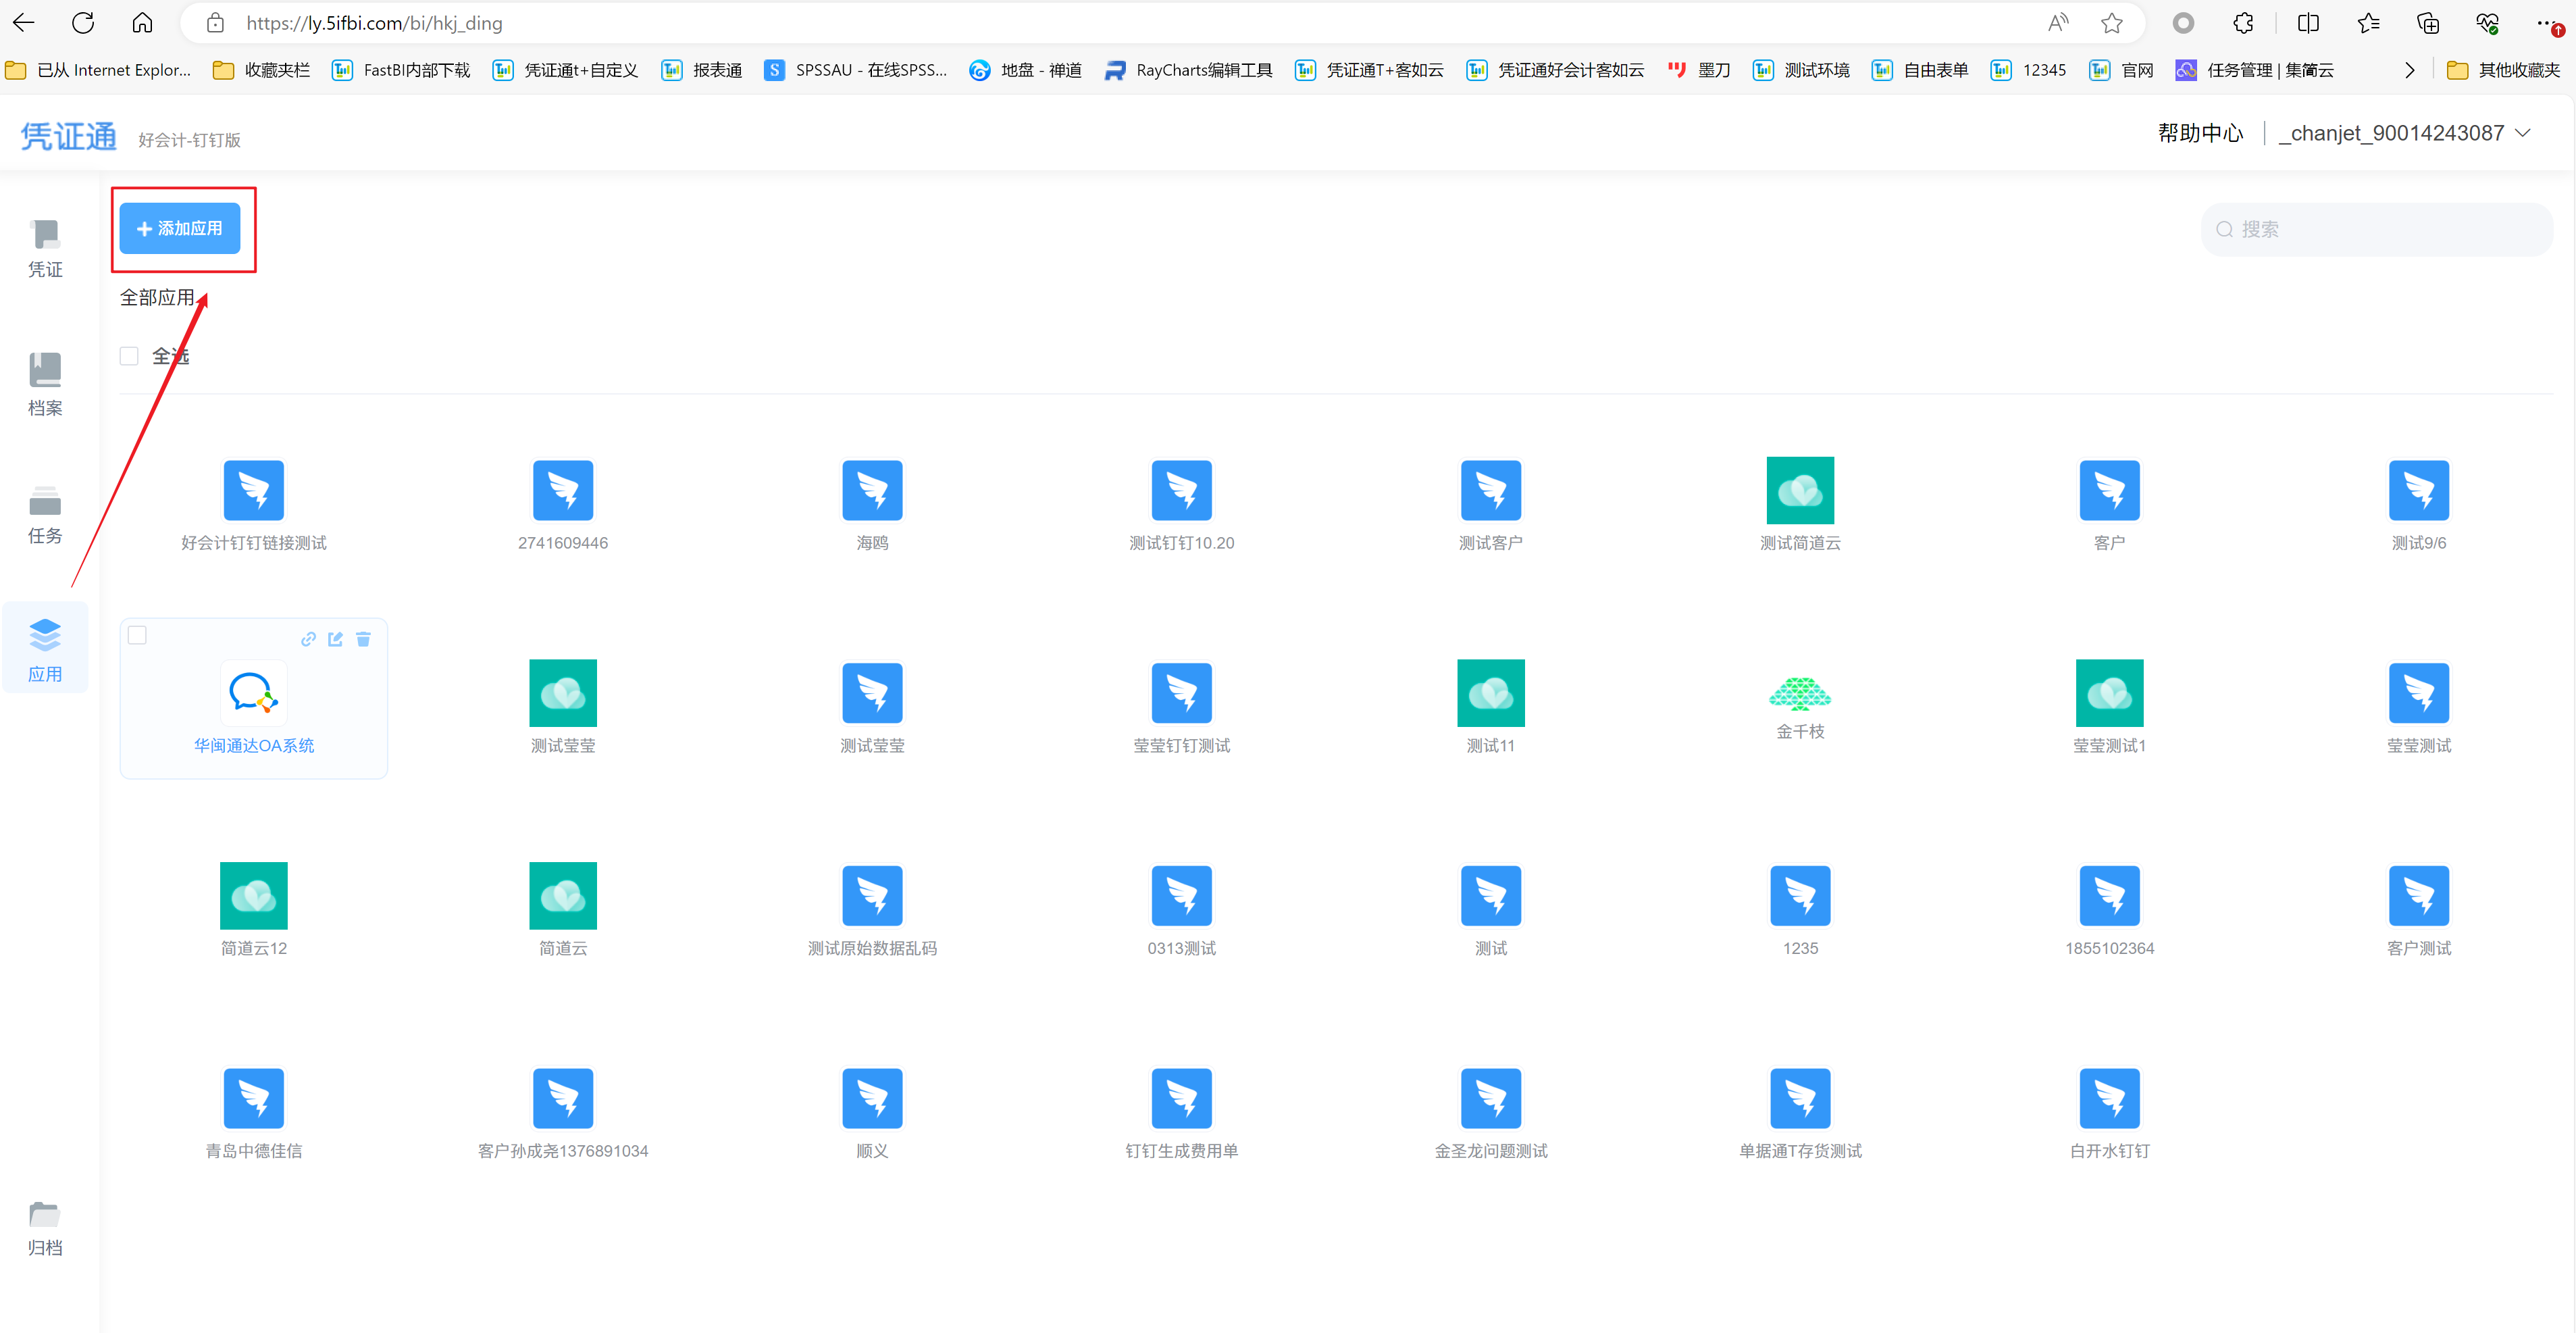This screenshot has width=2576, height=1333.
Task: Open the 测试原始数据乱码 app icon
Action: [x=872, y=895]
